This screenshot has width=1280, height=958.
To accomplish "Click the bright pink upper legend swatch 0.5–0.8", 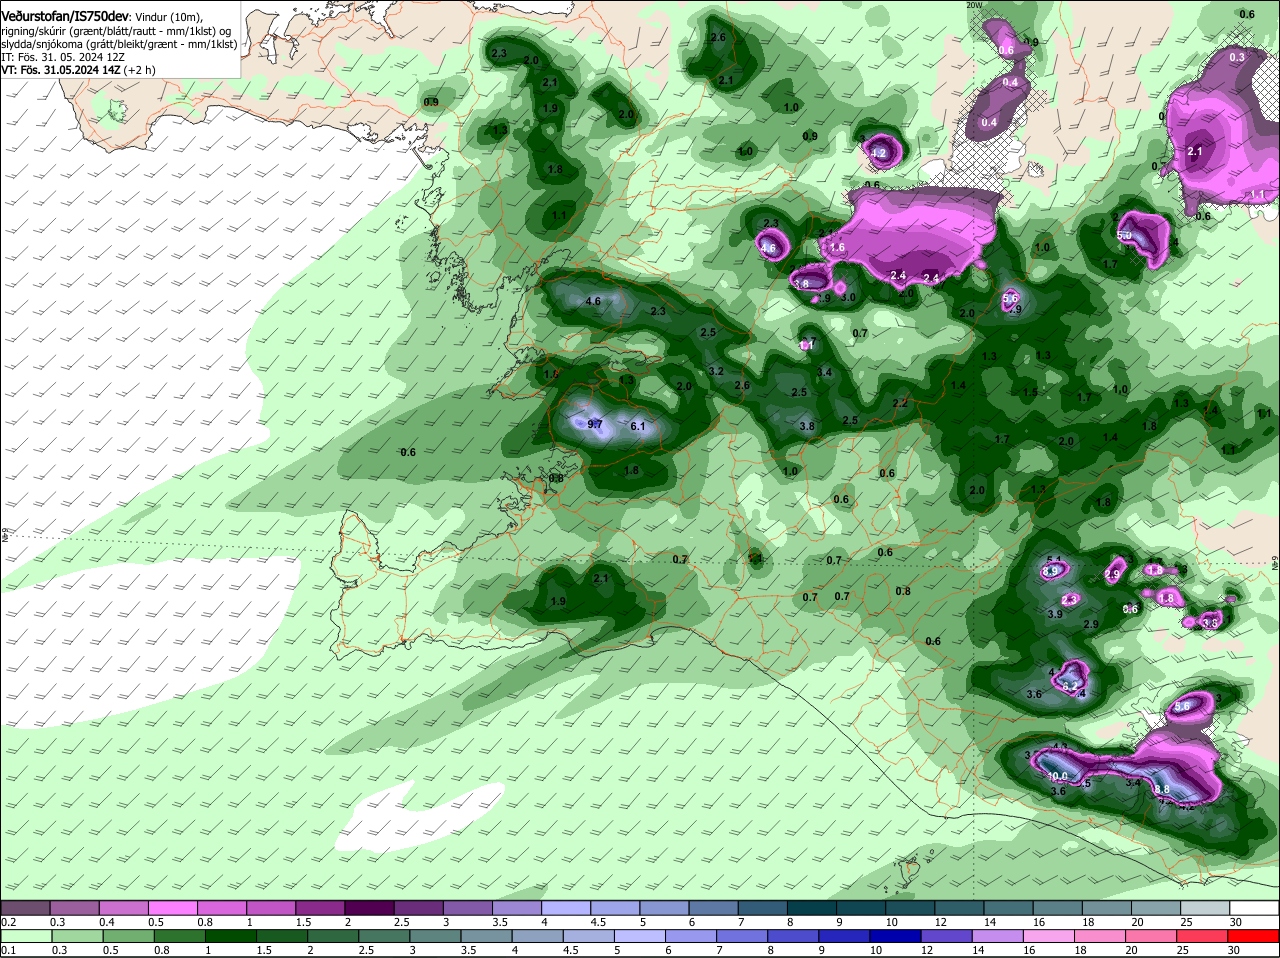I will (172, 907).
